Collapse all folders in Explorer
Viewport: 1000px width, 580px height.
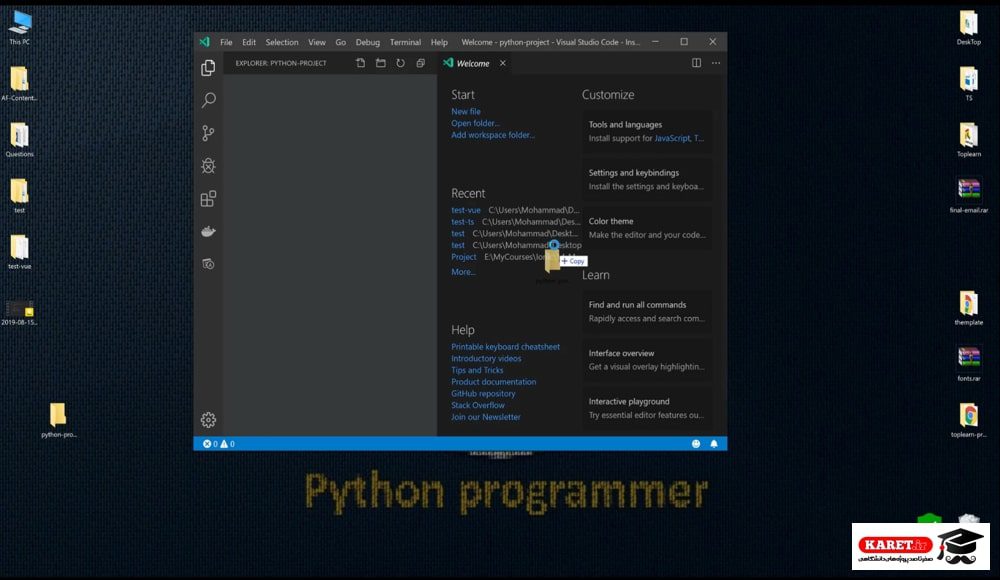point(420,63)
